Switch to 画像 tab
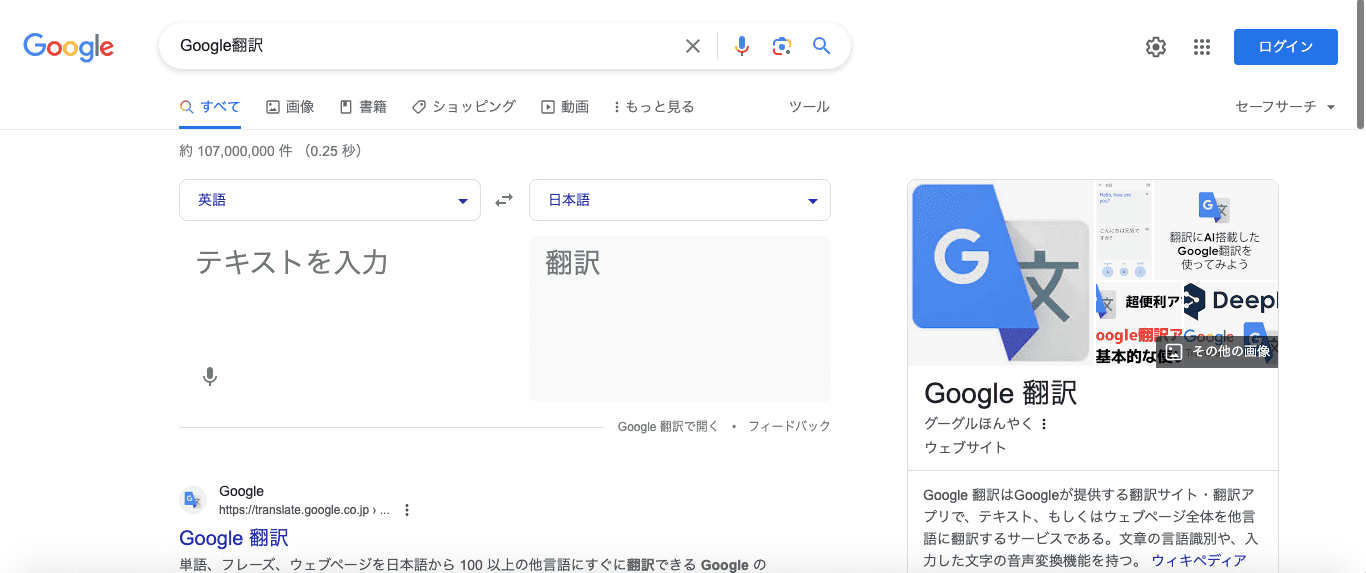Viewport: 1366px width, 573px height. pos(290,107)
